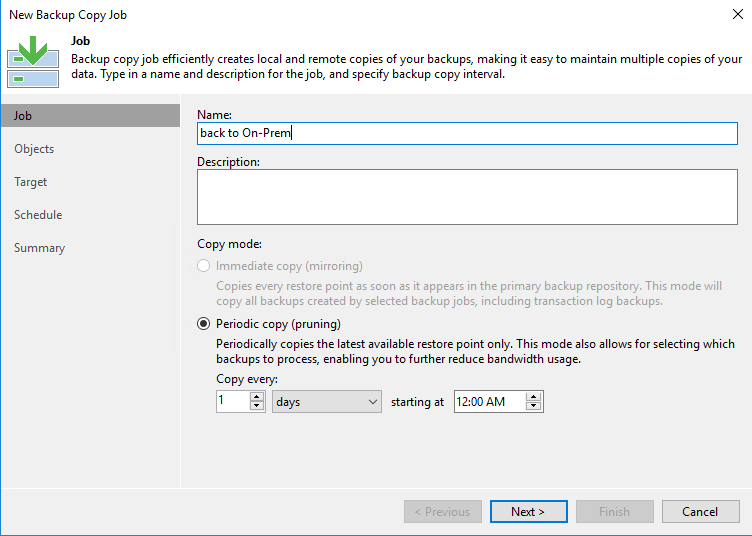This screenshot has height=536, width=752.
Task: Select Immediate copy (mirroring) radio button
Action: pyautogui.click(x=204, y=266)
